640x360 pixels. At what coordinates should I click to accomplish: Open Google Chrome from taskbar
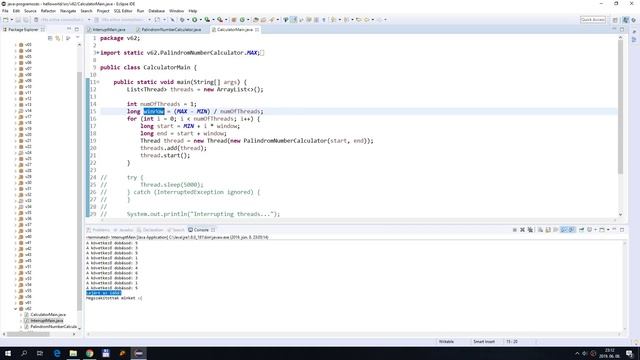tap(89, 353)
